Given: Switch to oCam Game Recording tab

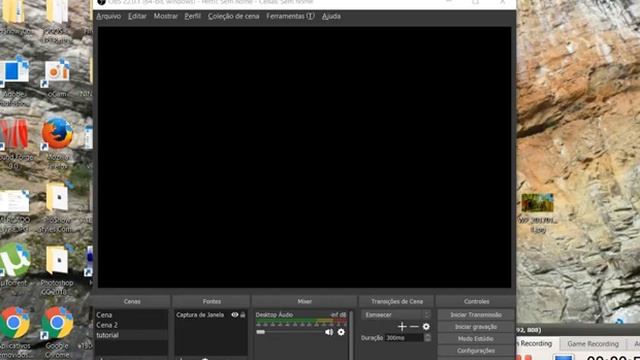Looking at the screenshot, I should point(593,344).
